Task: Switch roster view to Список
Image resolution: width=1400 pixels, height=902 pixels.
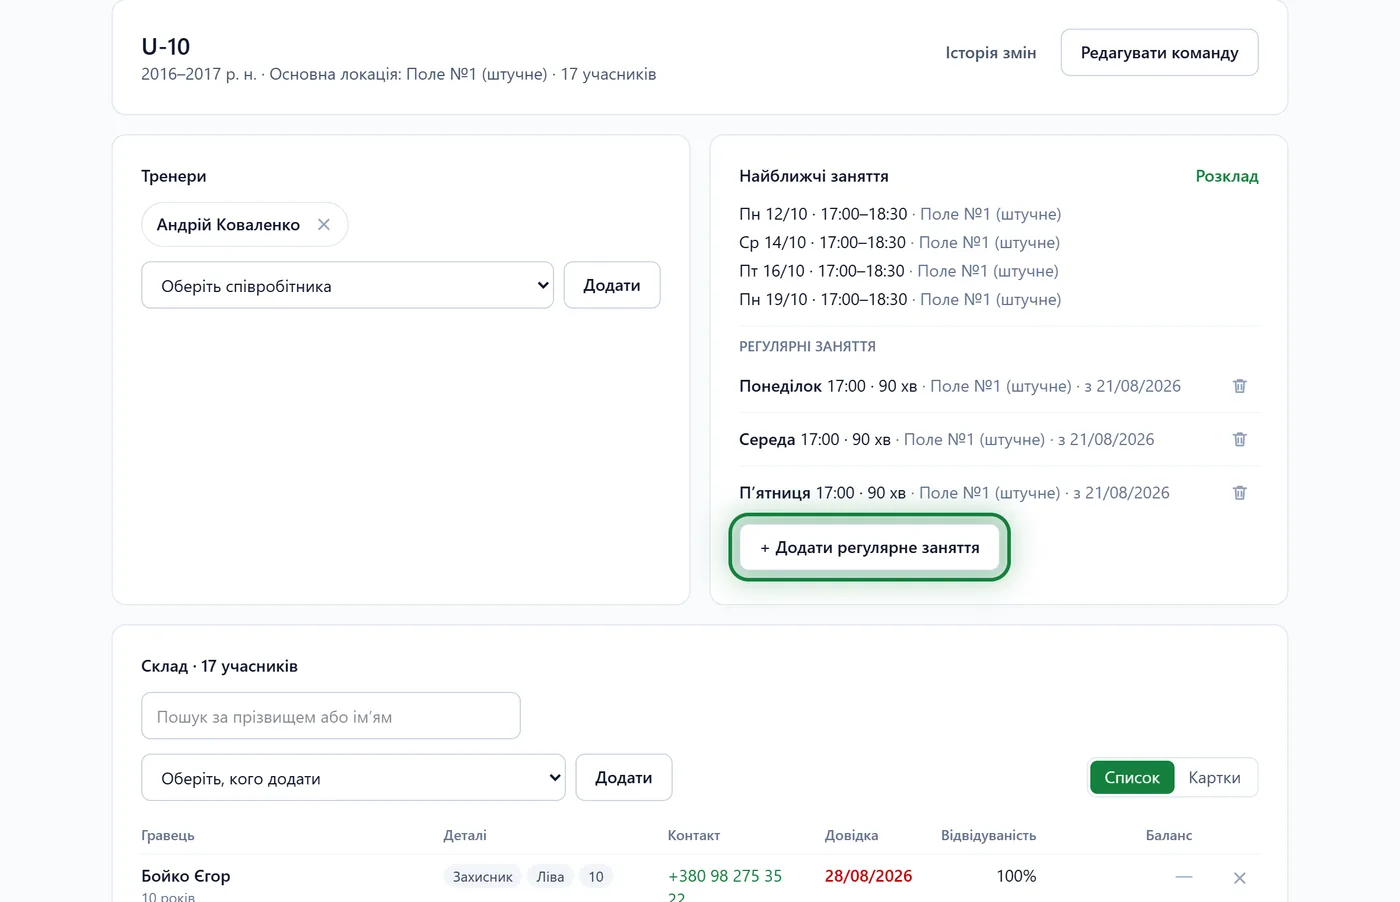Action: click(1132, 778)
